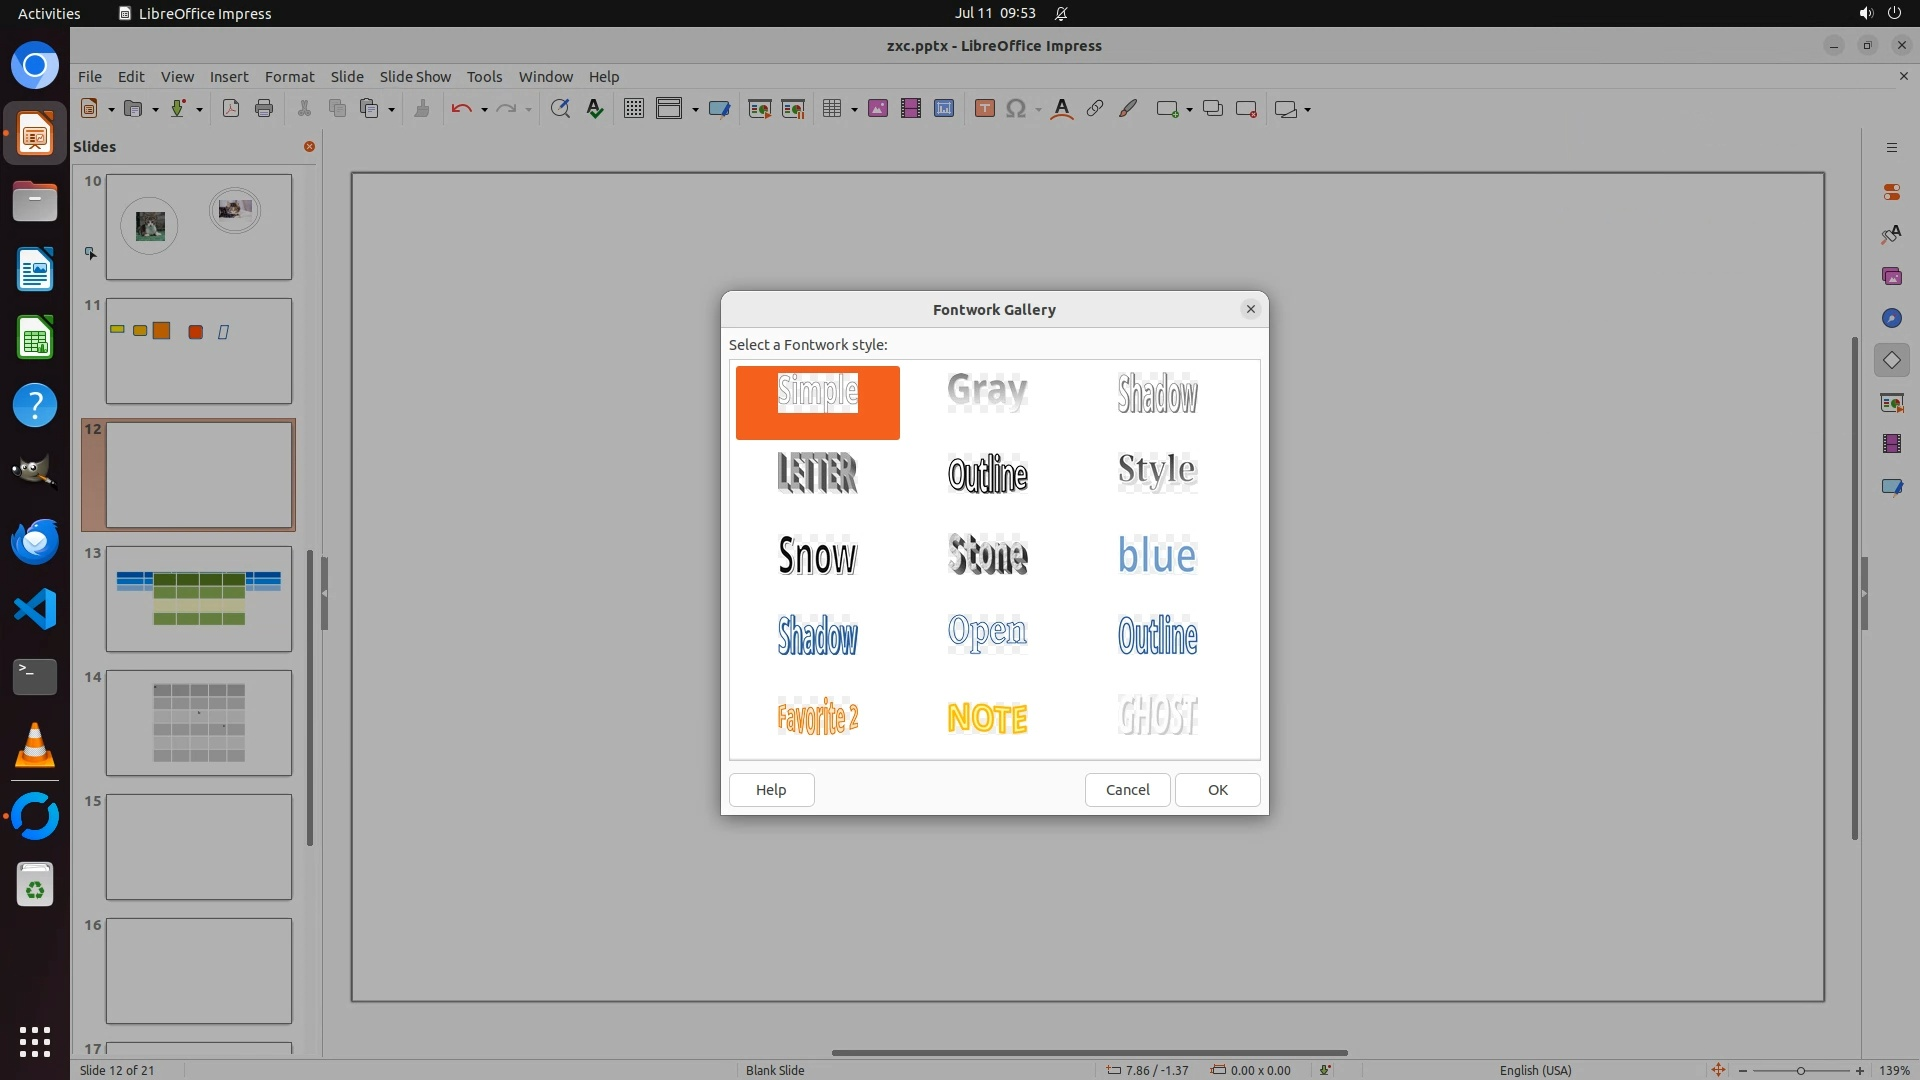Image resolution: width=1920 pixels, height=1080 pixels.
Task: Open the sidebar Gallery icon
Action: pos(1891,276)
